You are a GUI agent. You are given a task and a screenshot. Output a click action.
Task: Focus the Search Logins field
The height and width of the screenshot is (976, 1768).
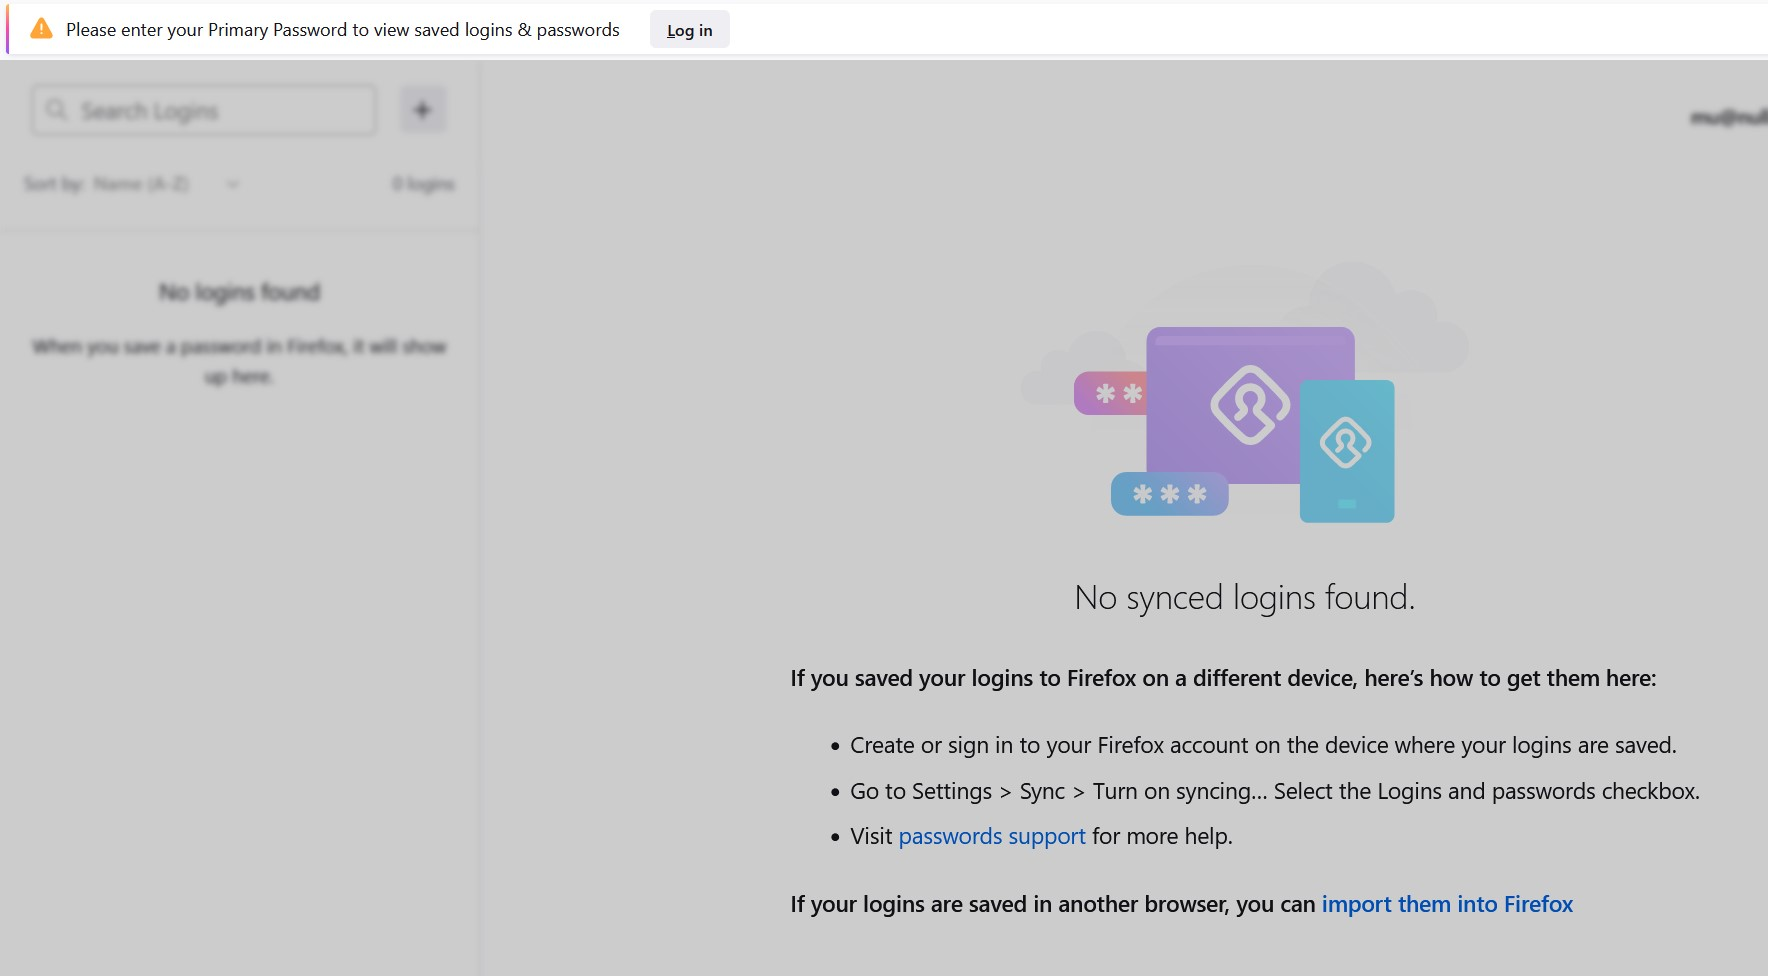(x=204, y=110)
